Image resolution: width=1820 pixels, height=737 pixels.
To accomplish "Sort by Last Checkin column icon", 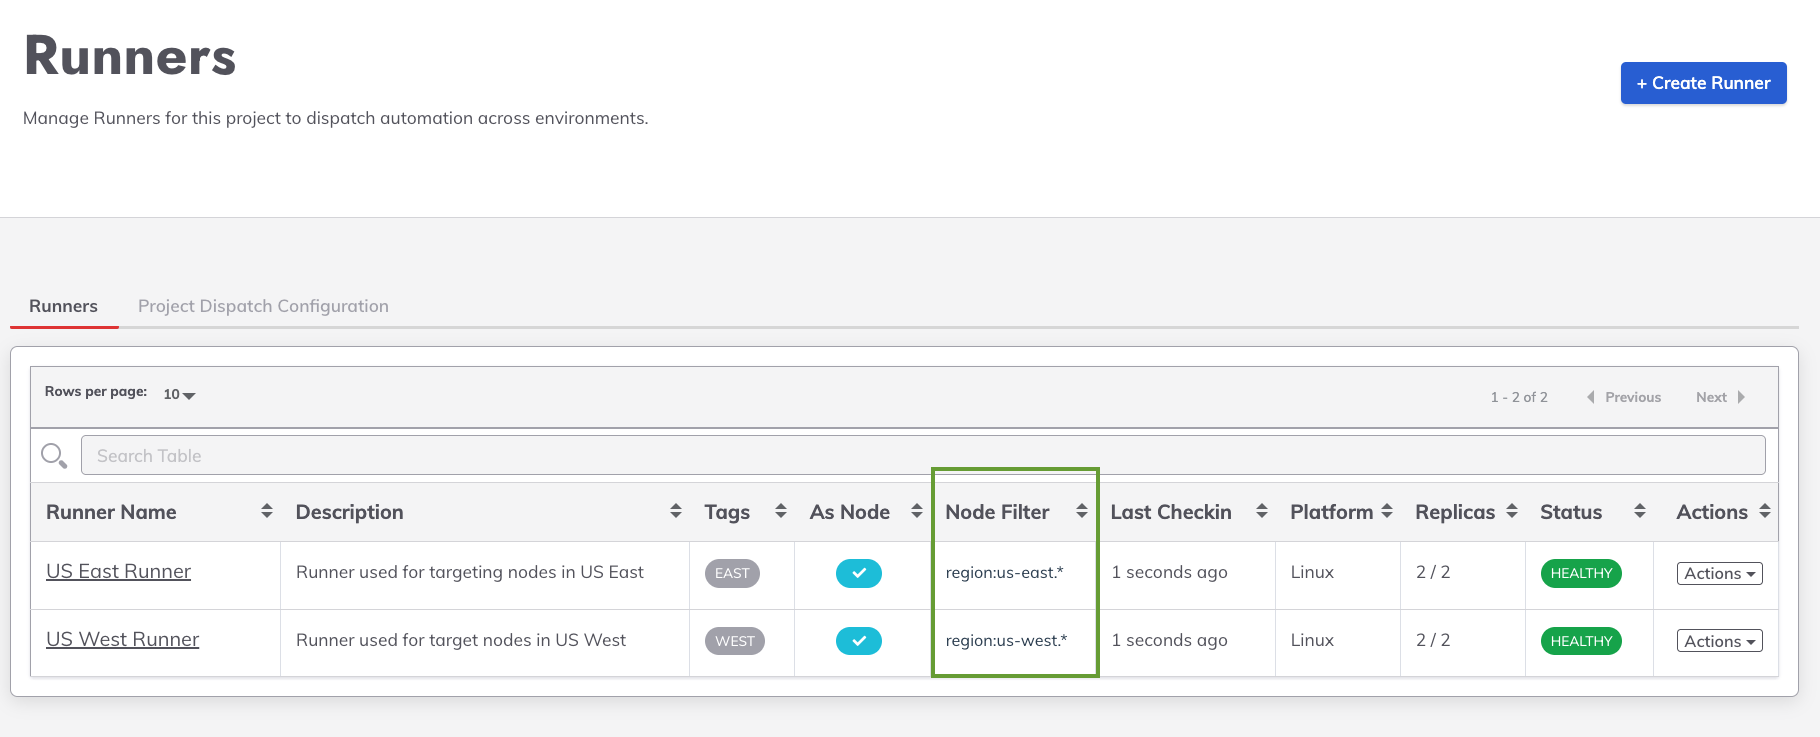I will click(1261, 511).
